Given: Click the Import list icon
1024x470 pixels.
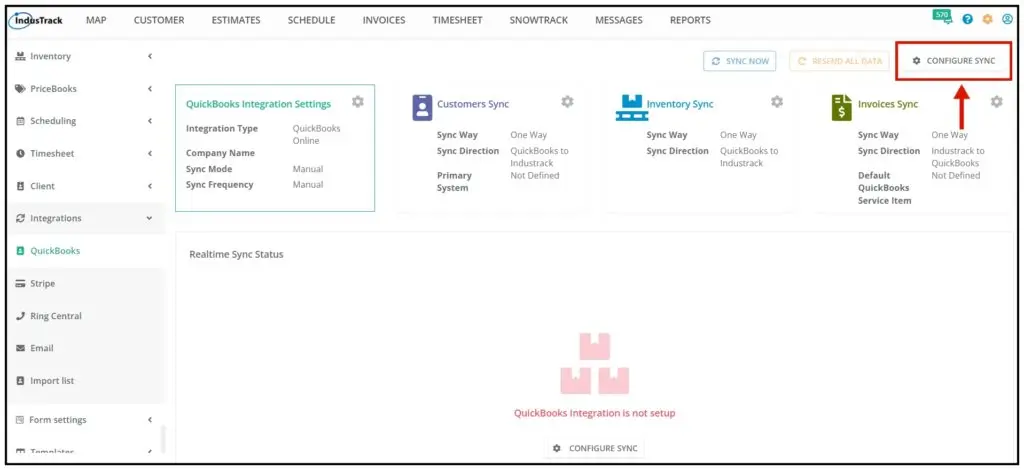Looking at the screenshot, I should [20, 381].
